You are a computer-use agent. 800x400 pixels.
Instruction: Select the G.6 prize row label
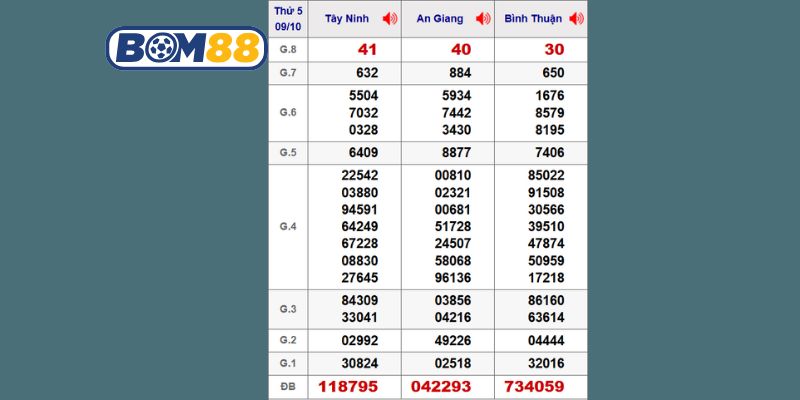click(x=288, y=113)
